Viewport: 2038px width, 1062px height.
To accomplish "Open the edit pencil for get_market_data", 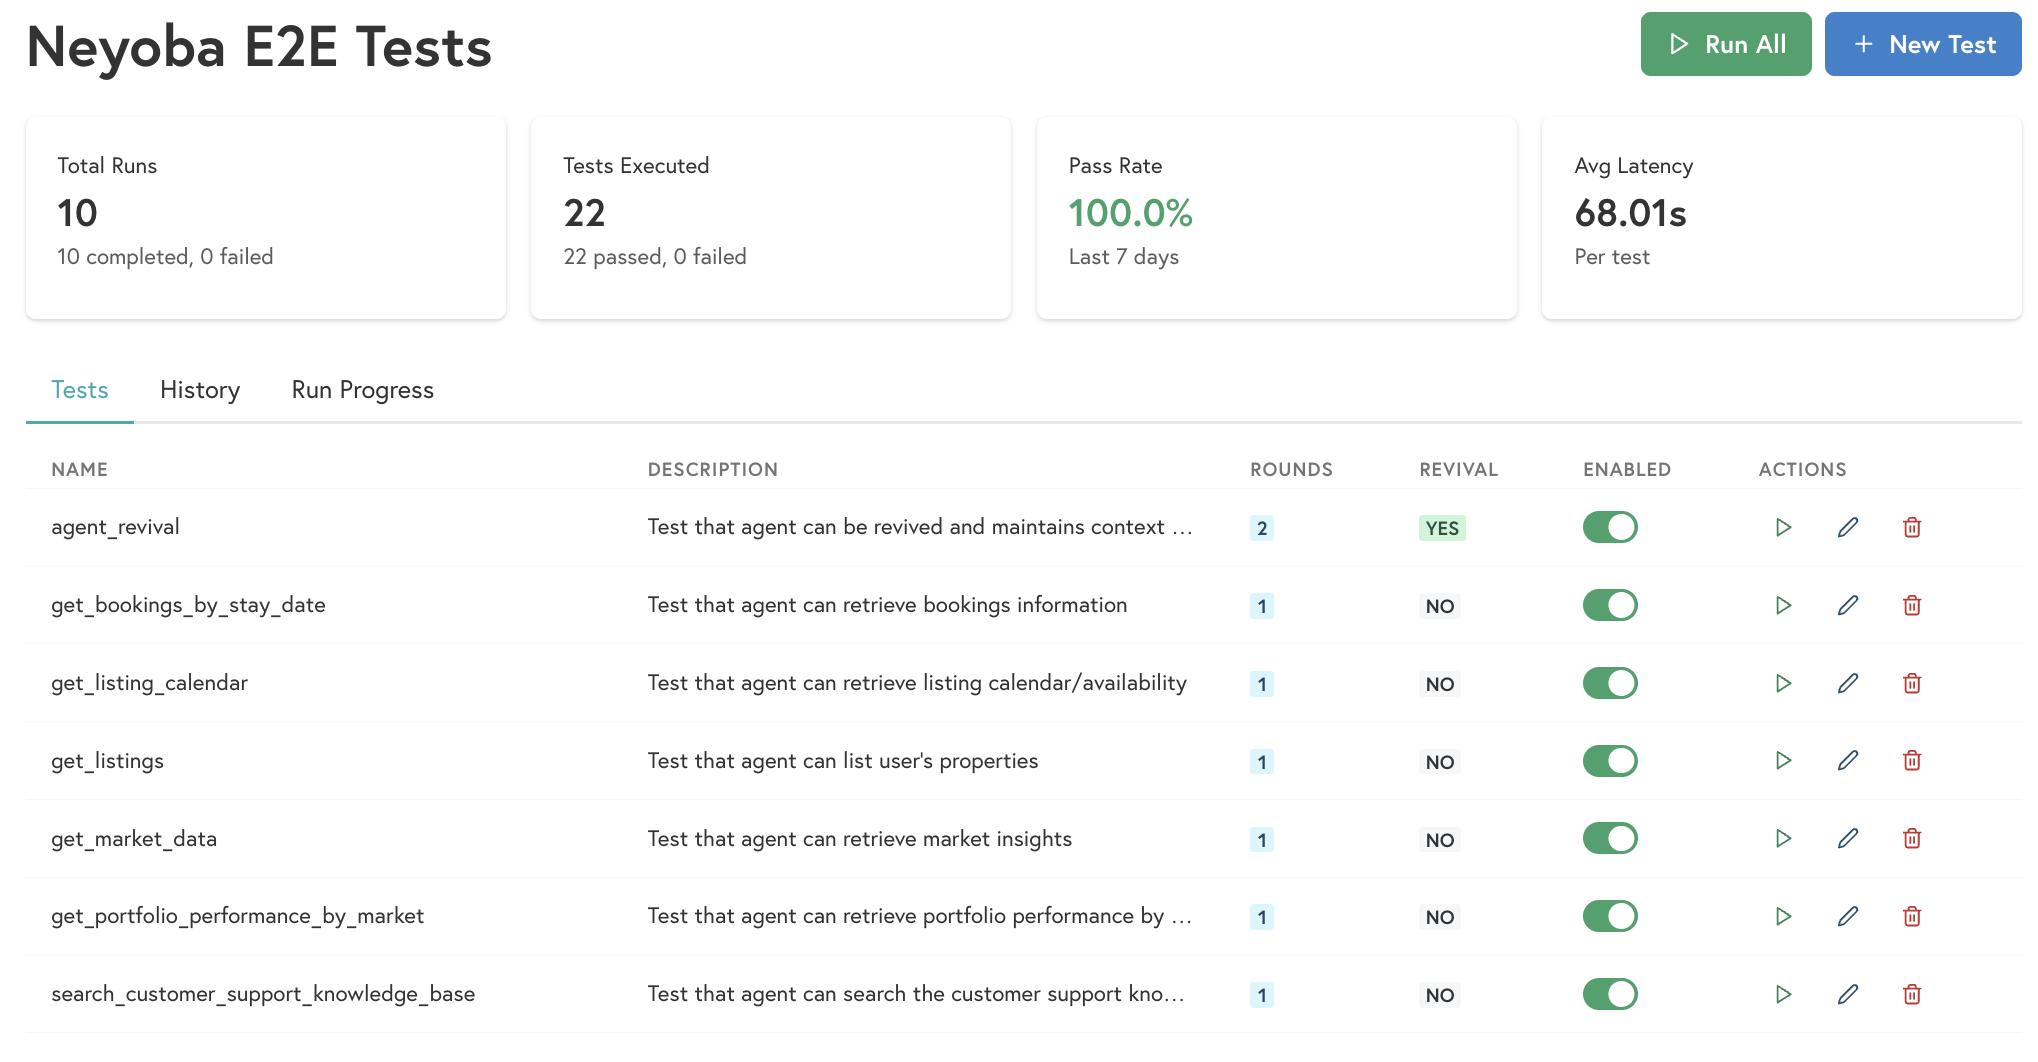I will (1848, 839).
